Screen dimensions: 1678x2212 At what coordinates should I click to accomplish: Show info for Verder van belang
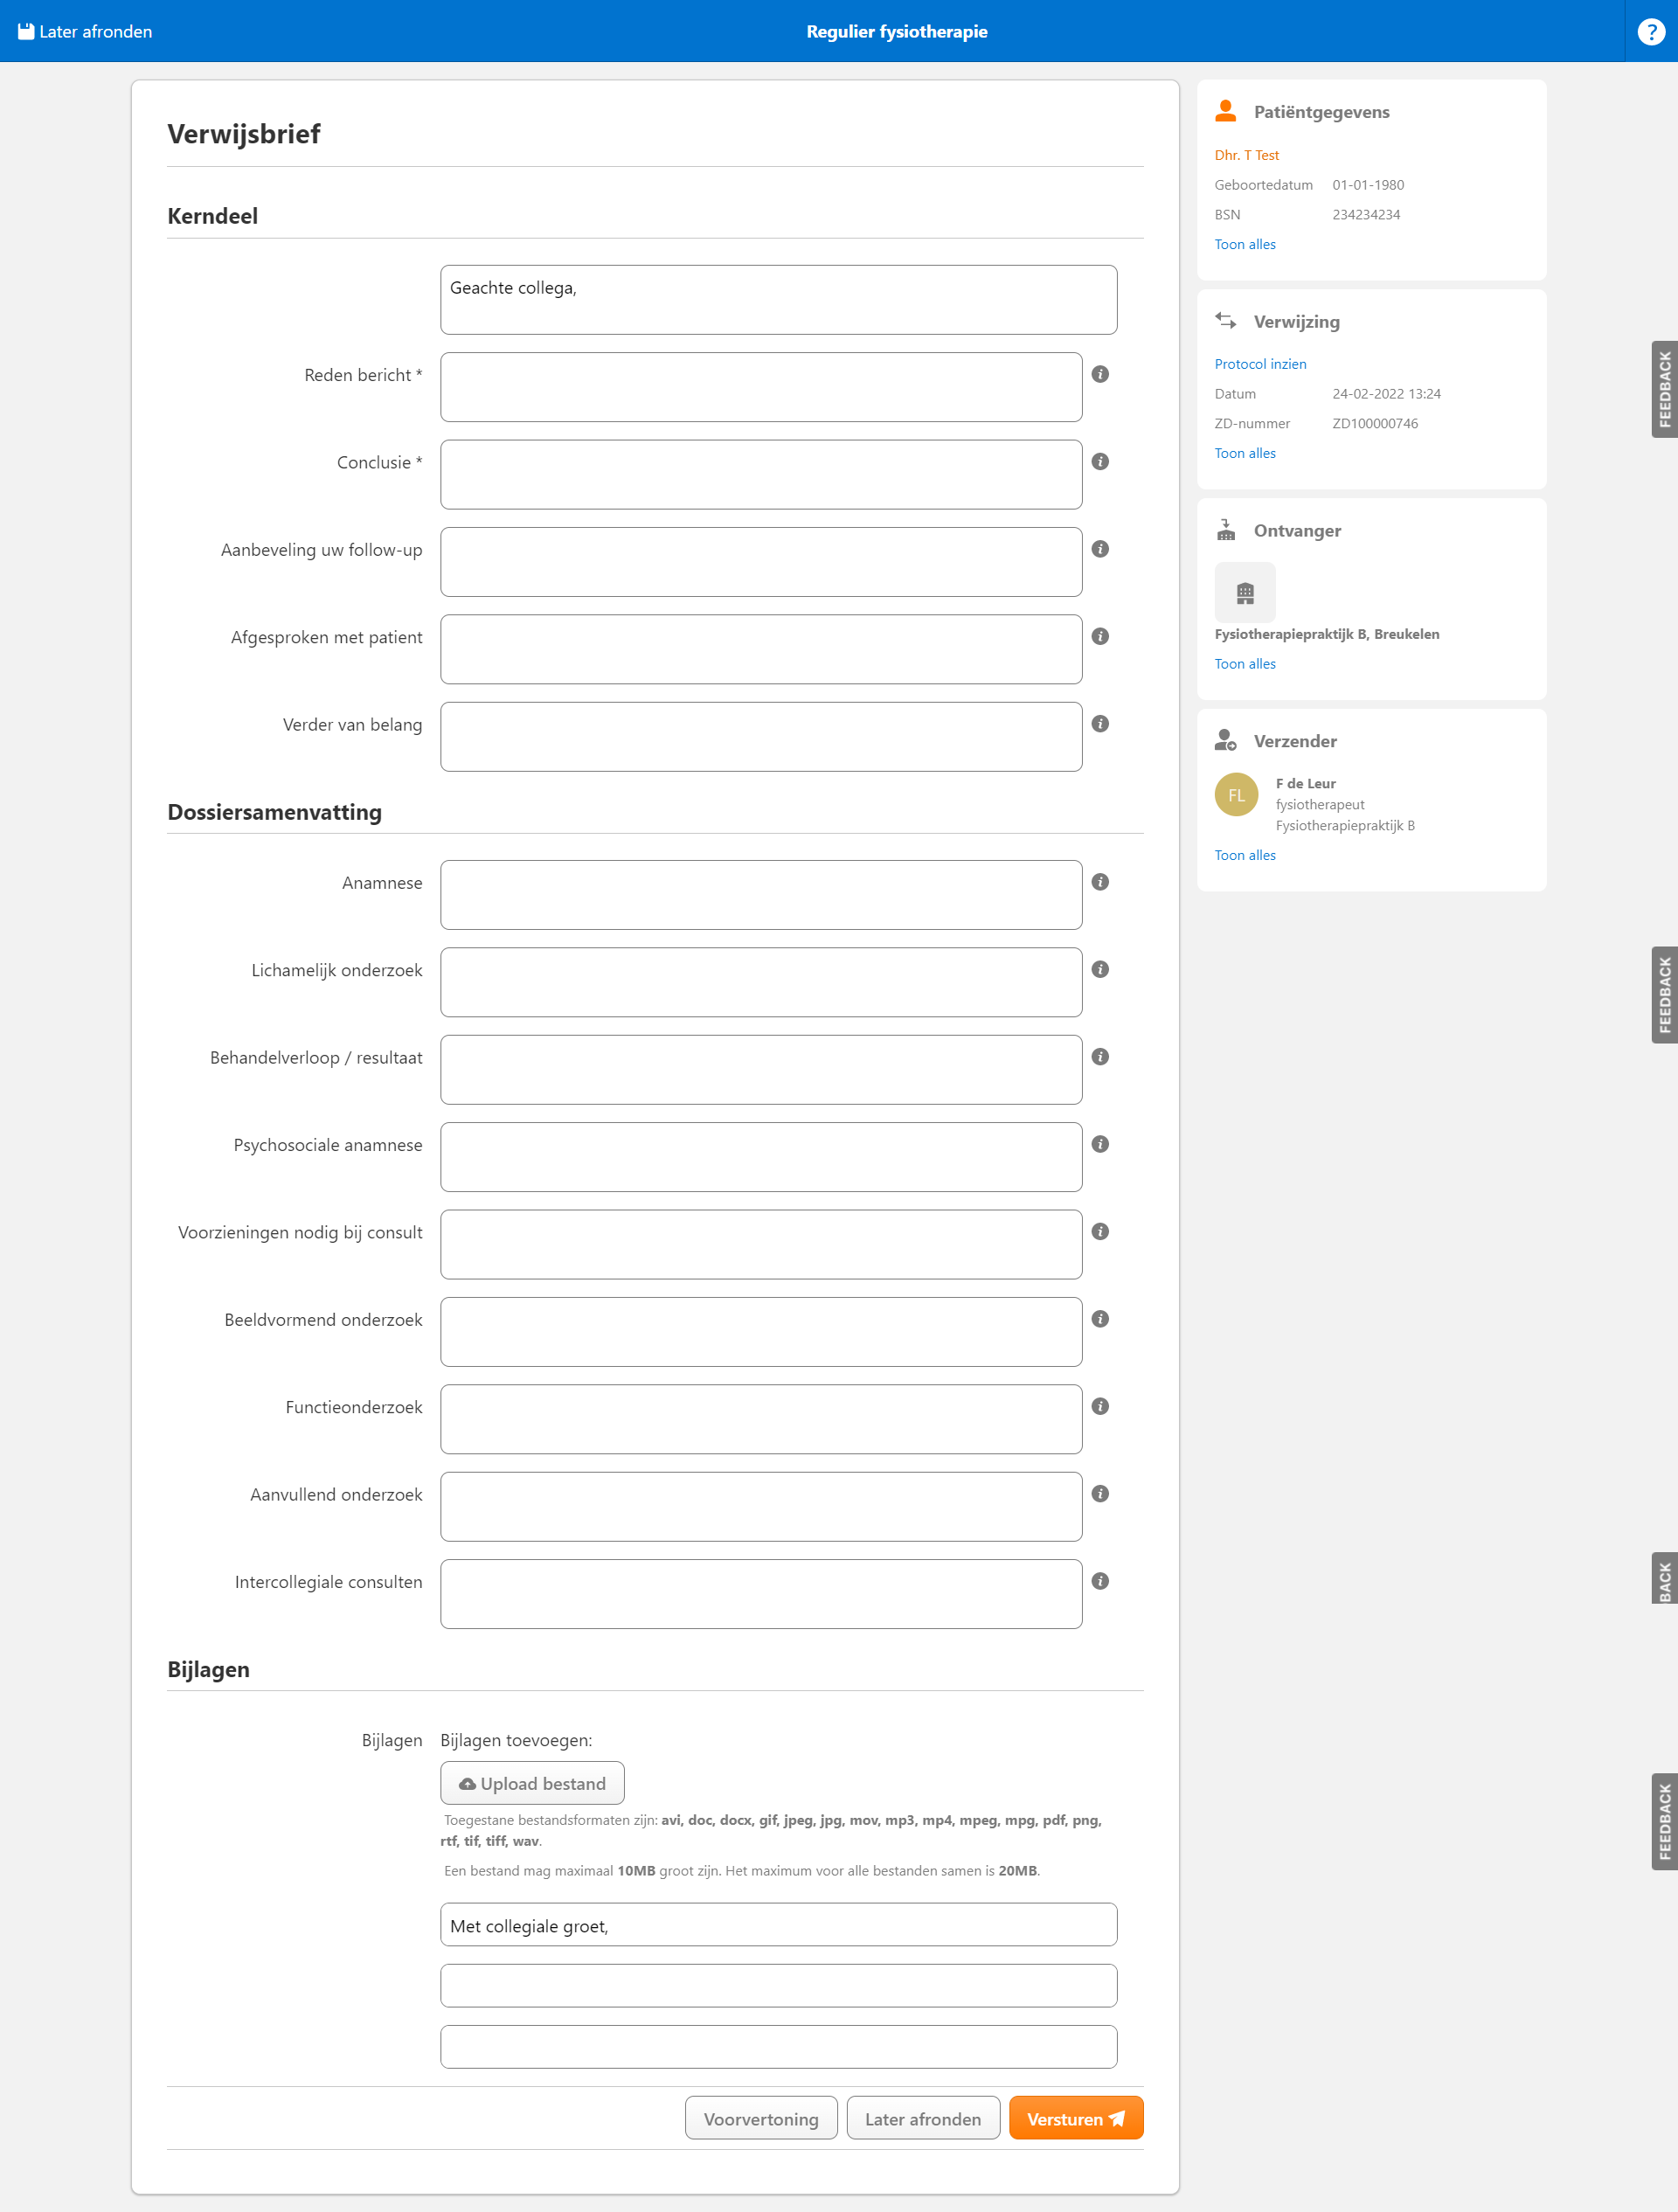[1100, 724]
